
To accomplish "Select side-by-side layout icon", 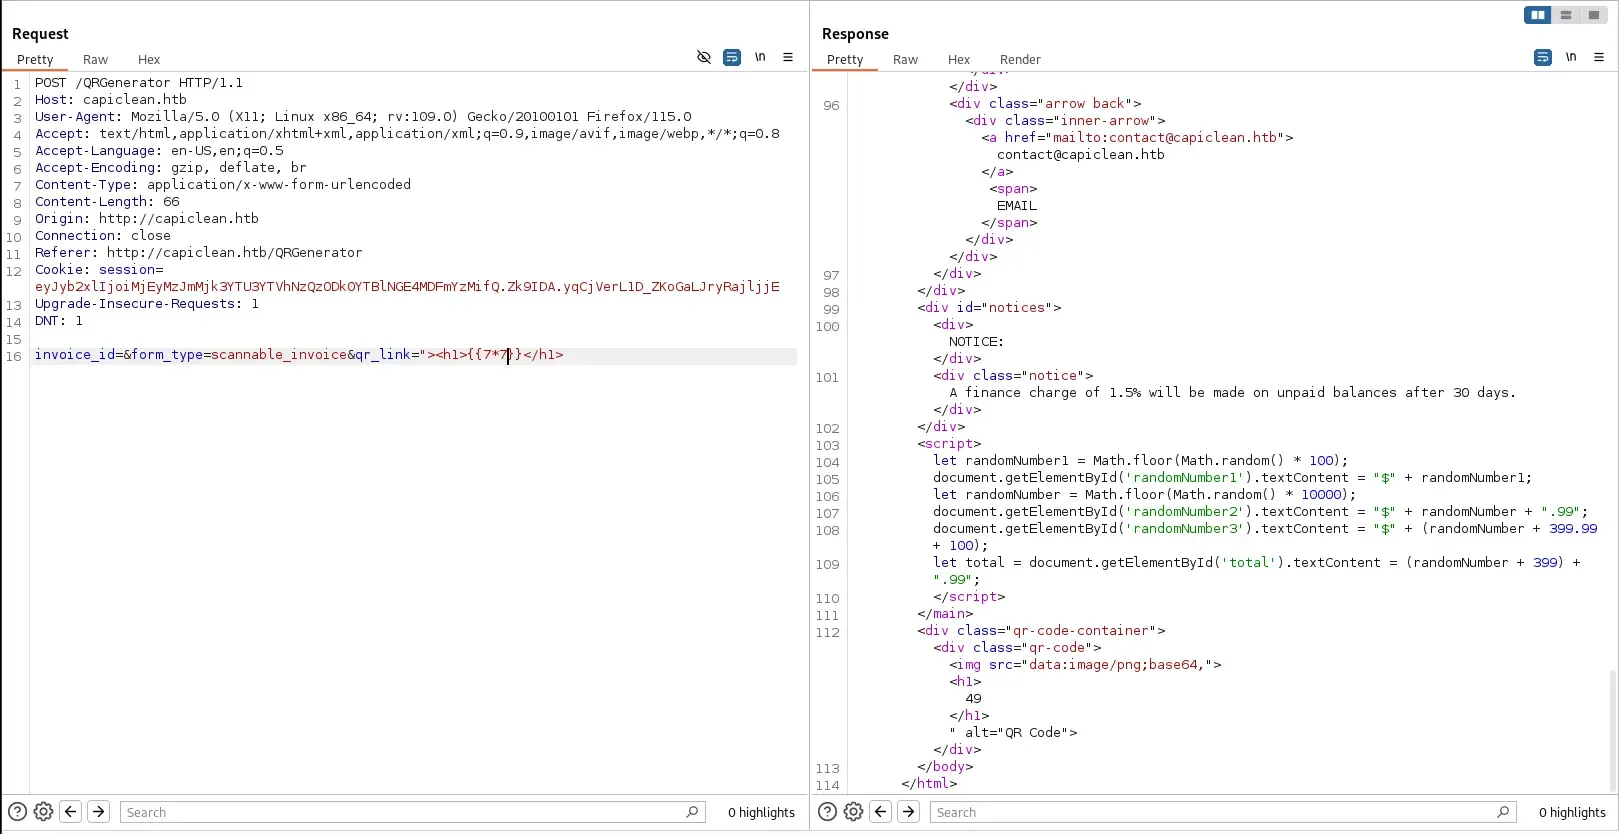I will coord(1538,15).
